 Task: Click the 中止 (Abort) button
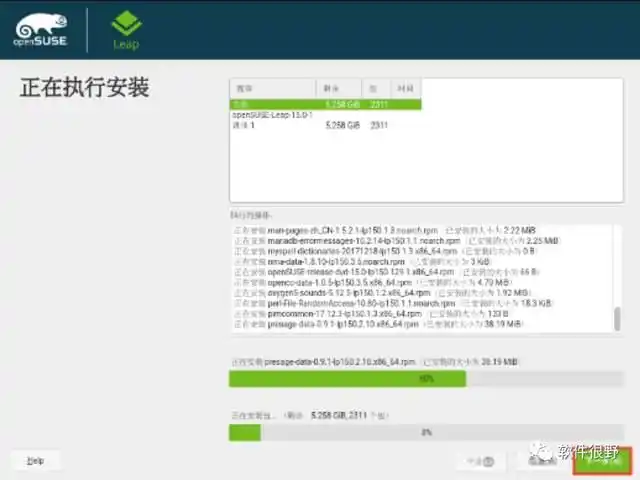point(480,462)
